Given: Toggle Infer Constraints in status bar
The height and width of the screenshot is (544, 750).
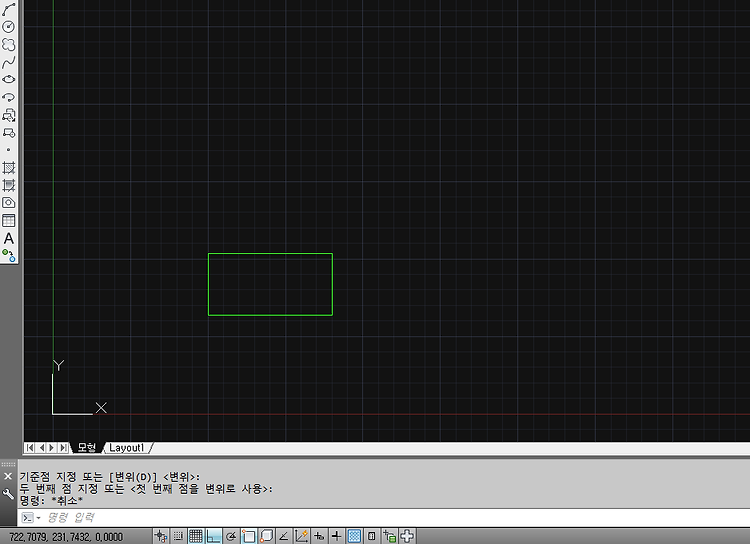Looking at the screenshot, I should pyautogui.click(x=161, y=536).
